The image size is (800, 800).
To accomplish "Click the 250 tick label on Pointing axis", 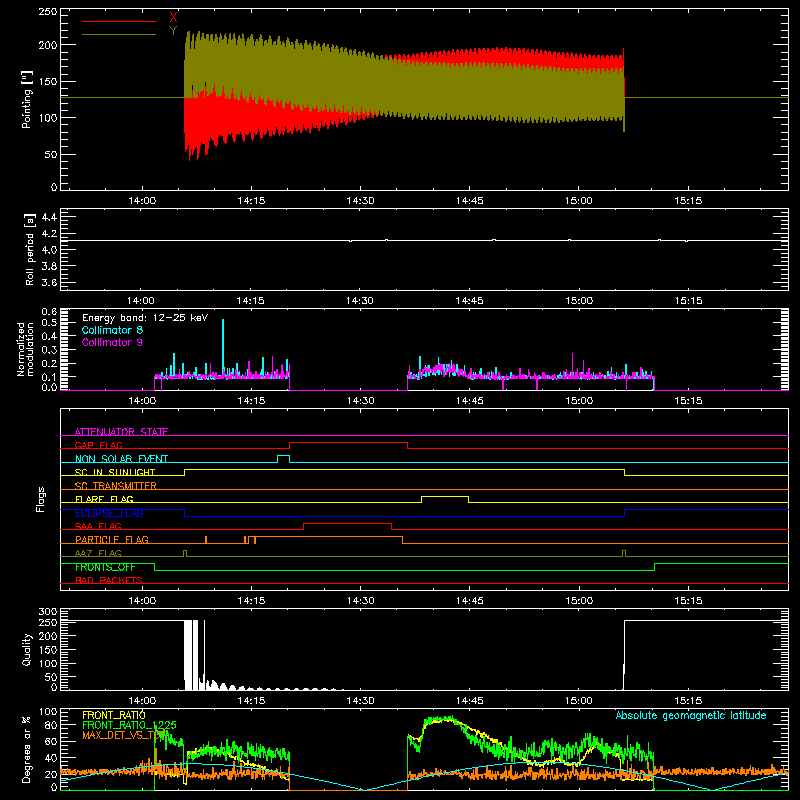I will pos(47,12).
